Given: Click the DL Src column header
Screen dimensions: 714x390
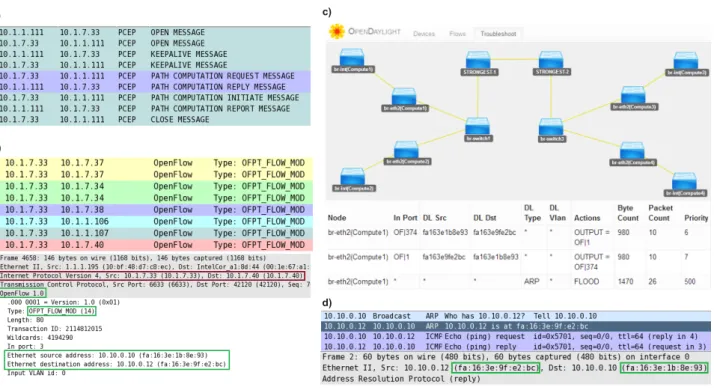Looking at the screenshot, I should tap(434, 218).
